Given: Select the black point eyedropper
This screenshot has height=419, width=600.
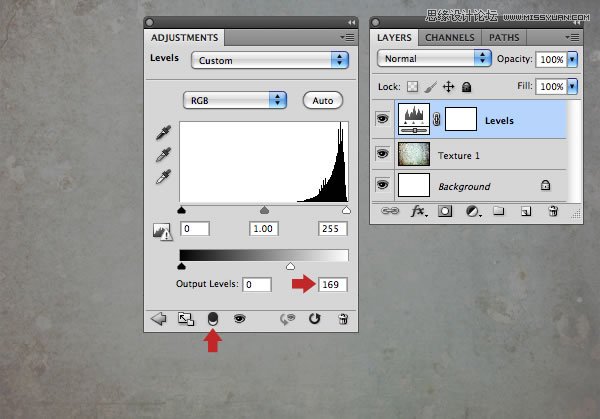Looking at the screenshot, I should point(159,132).
